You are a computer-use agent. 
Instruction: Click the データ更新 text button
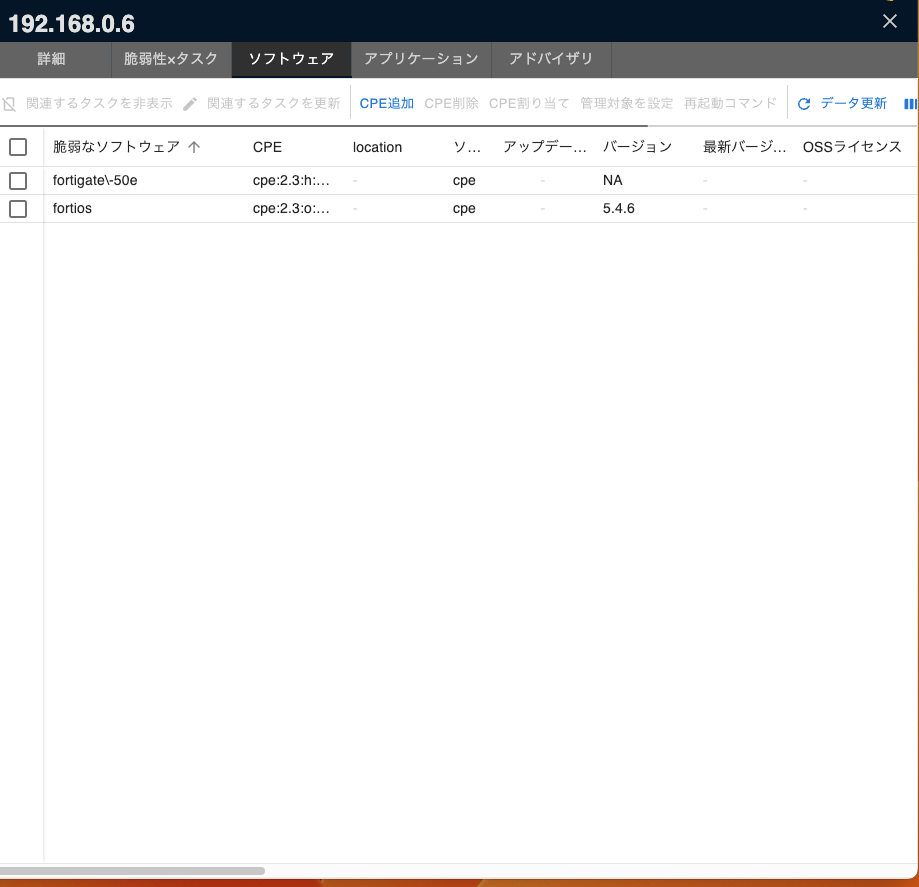click(x=853, y=104)
